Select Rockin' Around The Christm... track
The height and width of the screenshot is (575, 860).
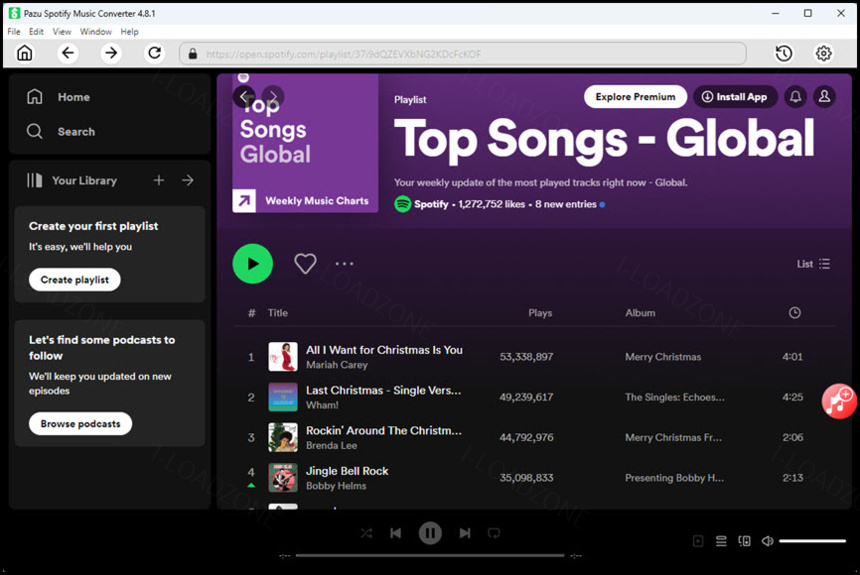pos(383,431)
